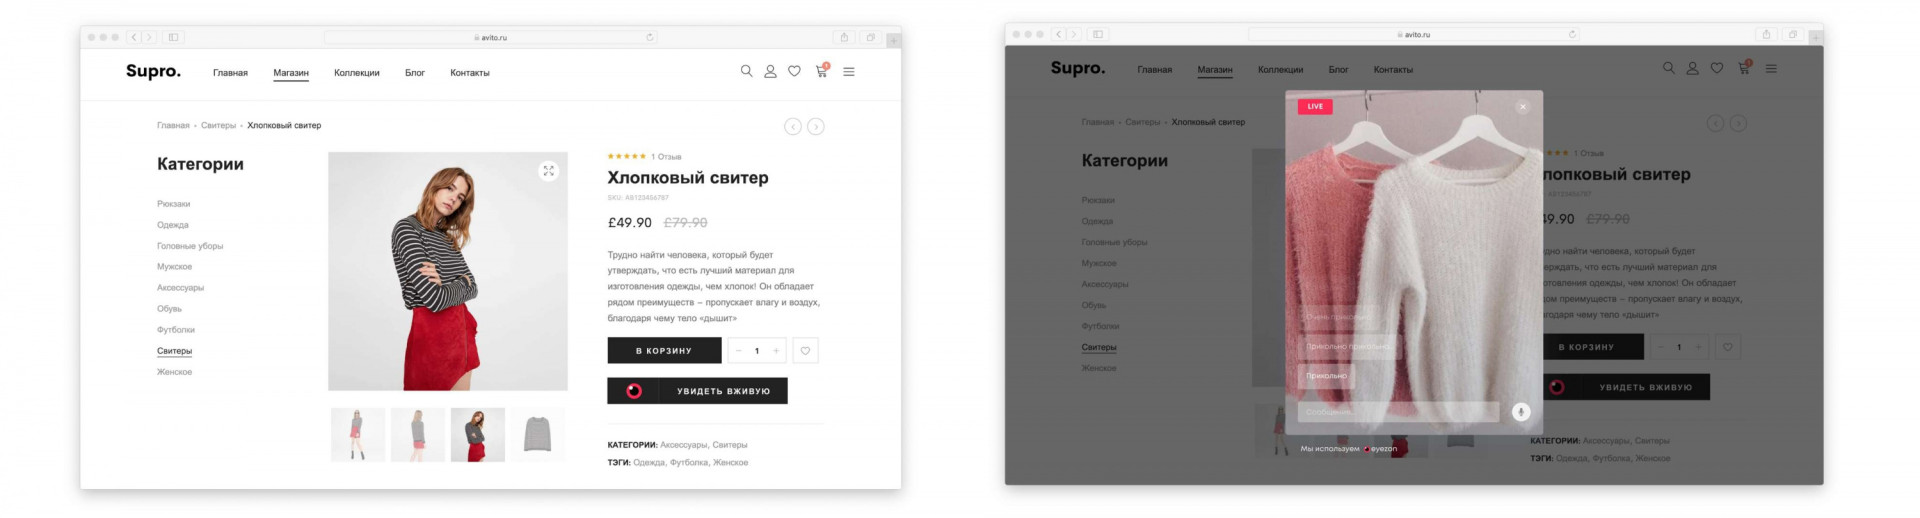Screen dimensions: 1920x518
Task: Go to next product arrow, left window
Action: pos(816,127)
